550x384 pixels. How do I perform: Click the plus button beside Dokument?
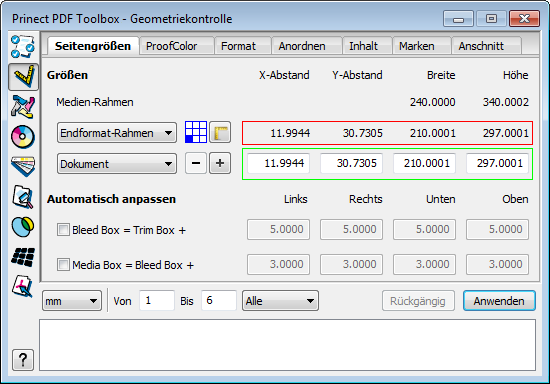[220, 163]
